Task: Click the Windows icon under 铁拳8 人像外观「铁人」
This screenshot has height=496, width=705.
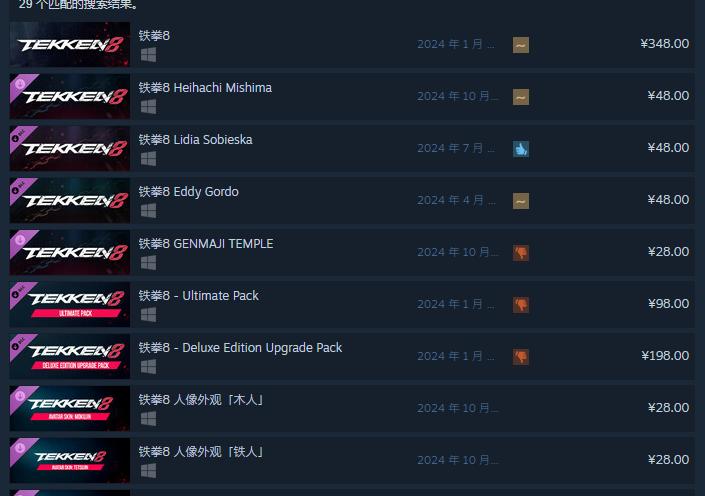Action: (148, 471)
